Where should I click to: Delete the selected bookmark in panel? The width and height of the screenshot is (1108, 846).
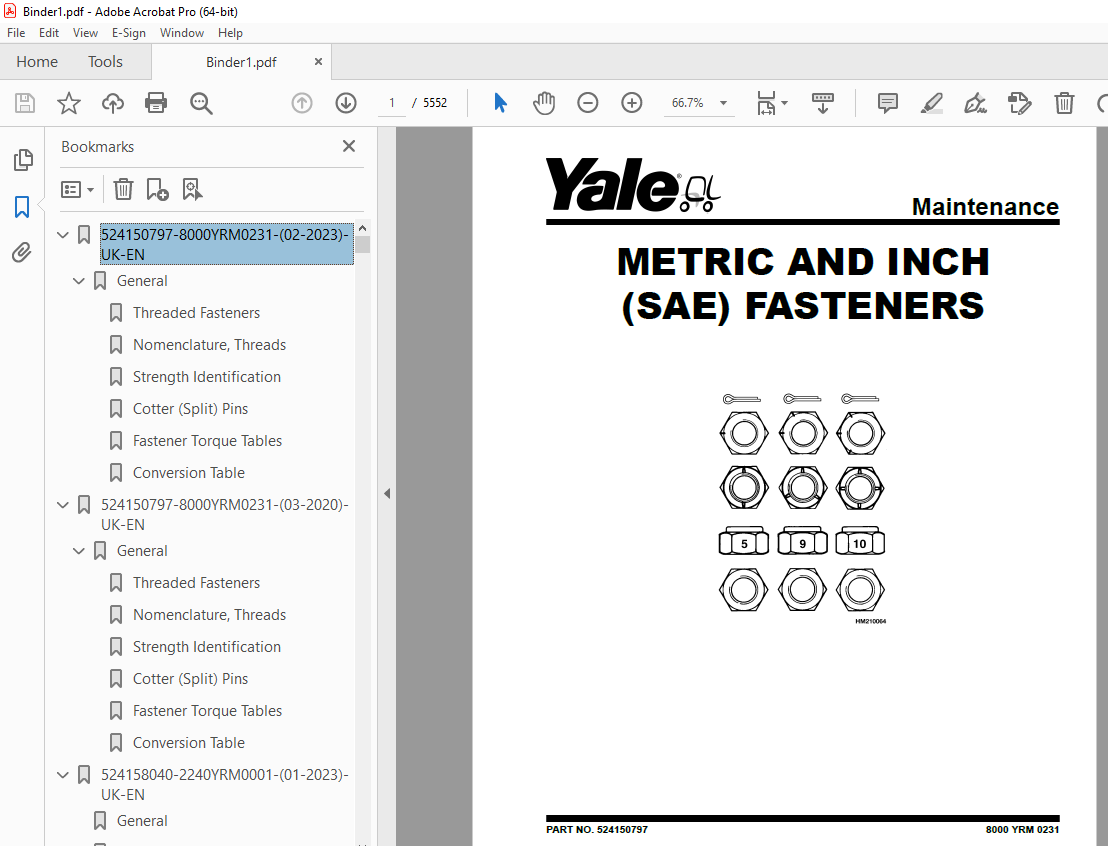coord(123,189)
